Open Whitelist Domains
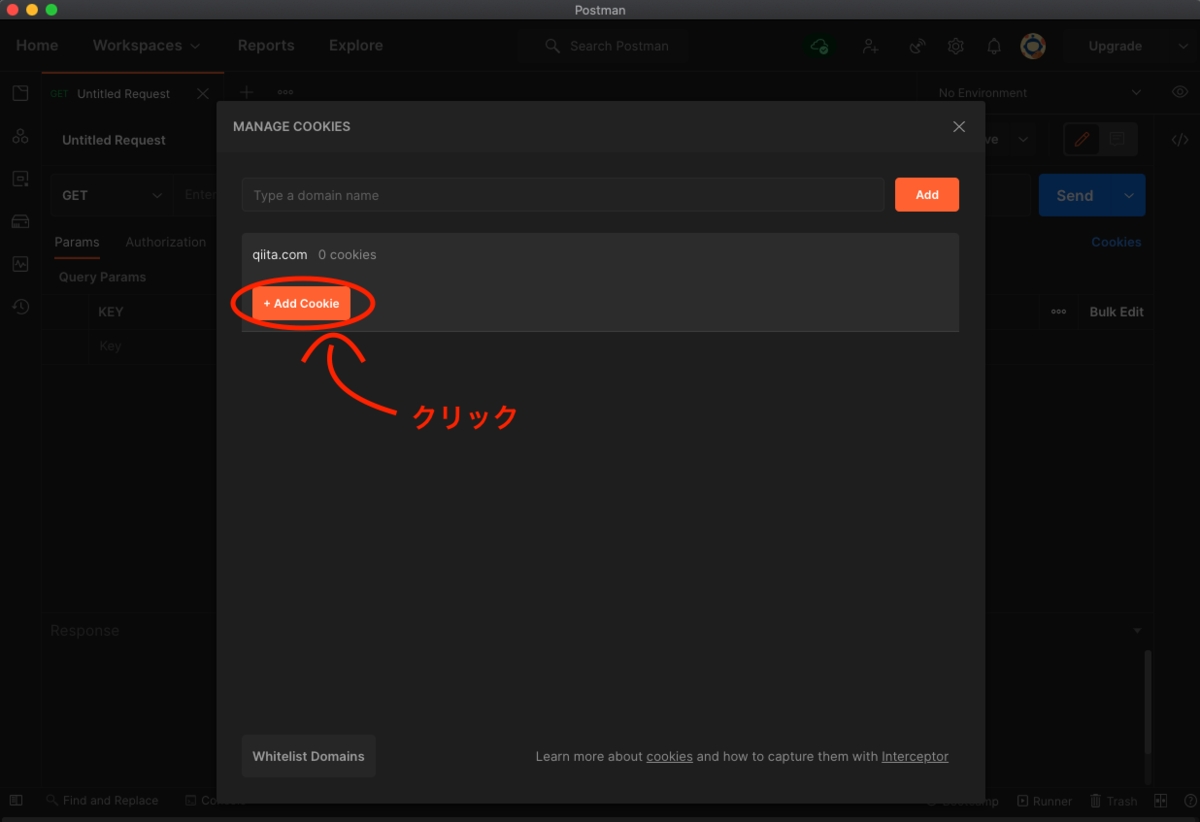Viewport: 1200px width, 822px height. [308, 756]
